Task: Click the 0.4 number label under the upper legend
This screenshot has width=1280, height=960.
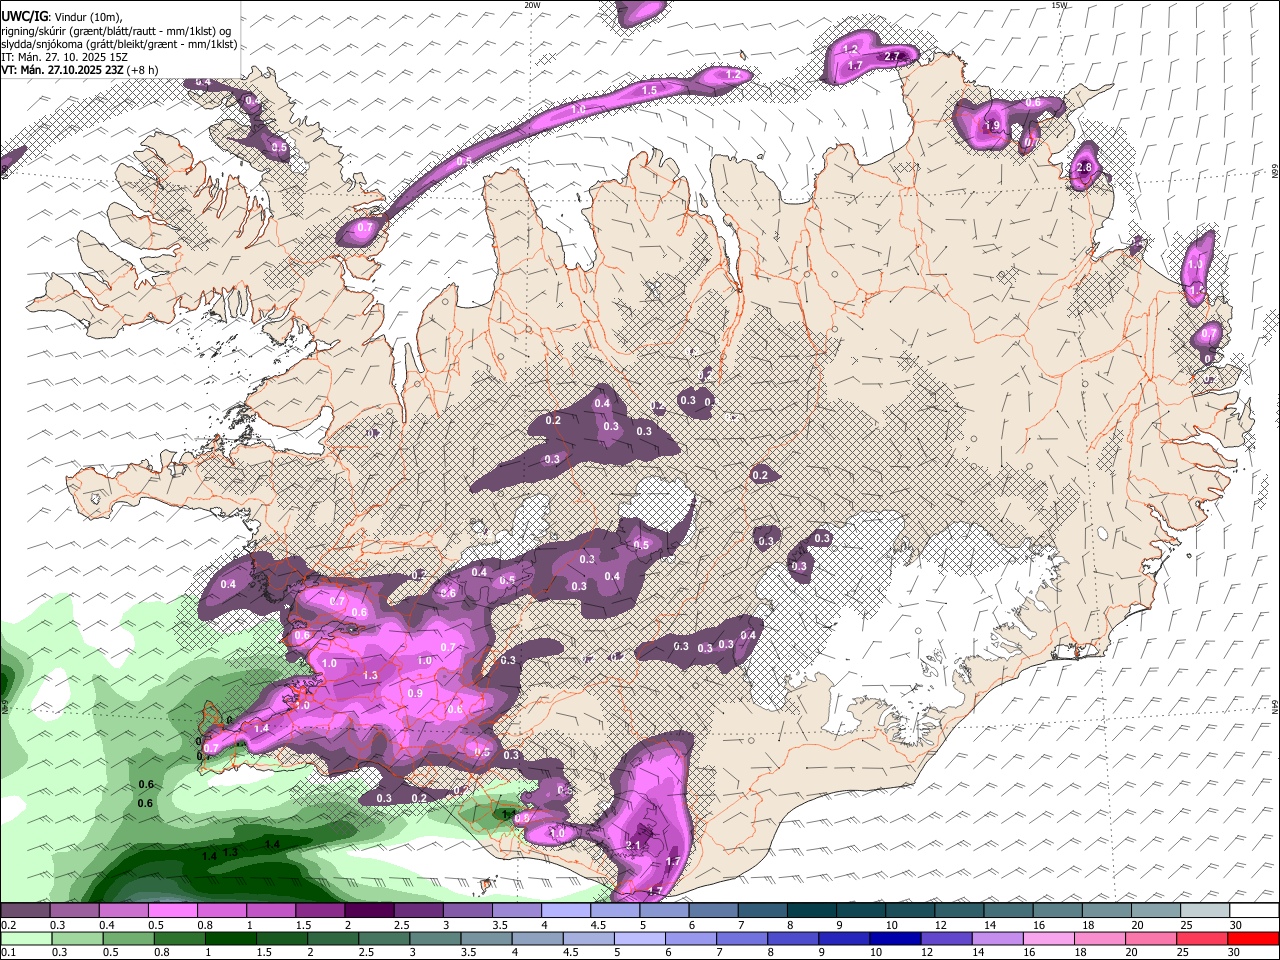Action: (x=107, y=925)
